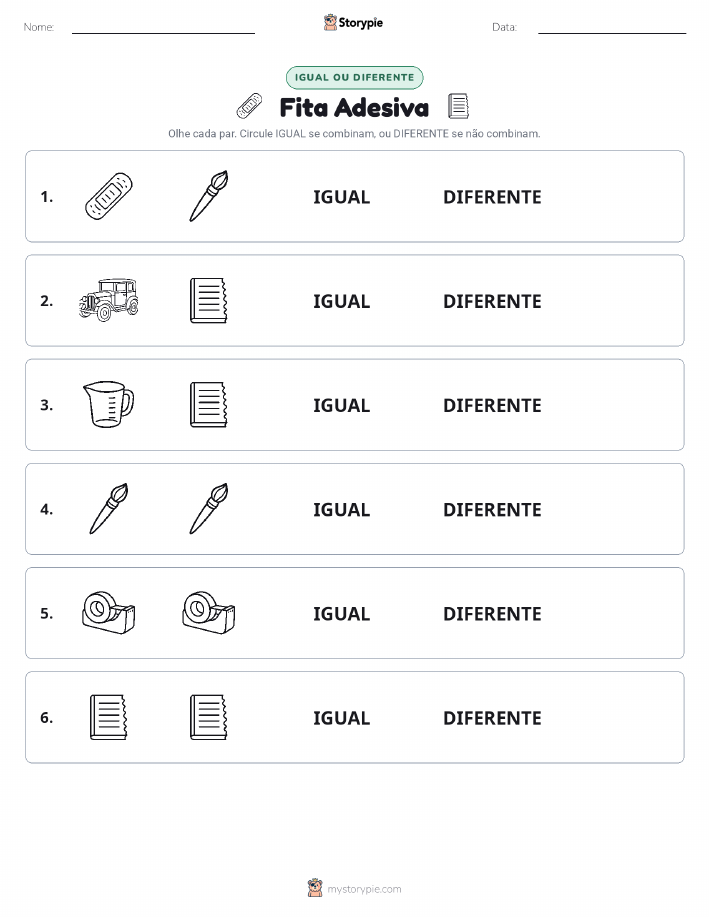The height and width of the screenshot is (917, 709).
Task: Choose IGUAL for row 4
Action: [x=342, y=509]
